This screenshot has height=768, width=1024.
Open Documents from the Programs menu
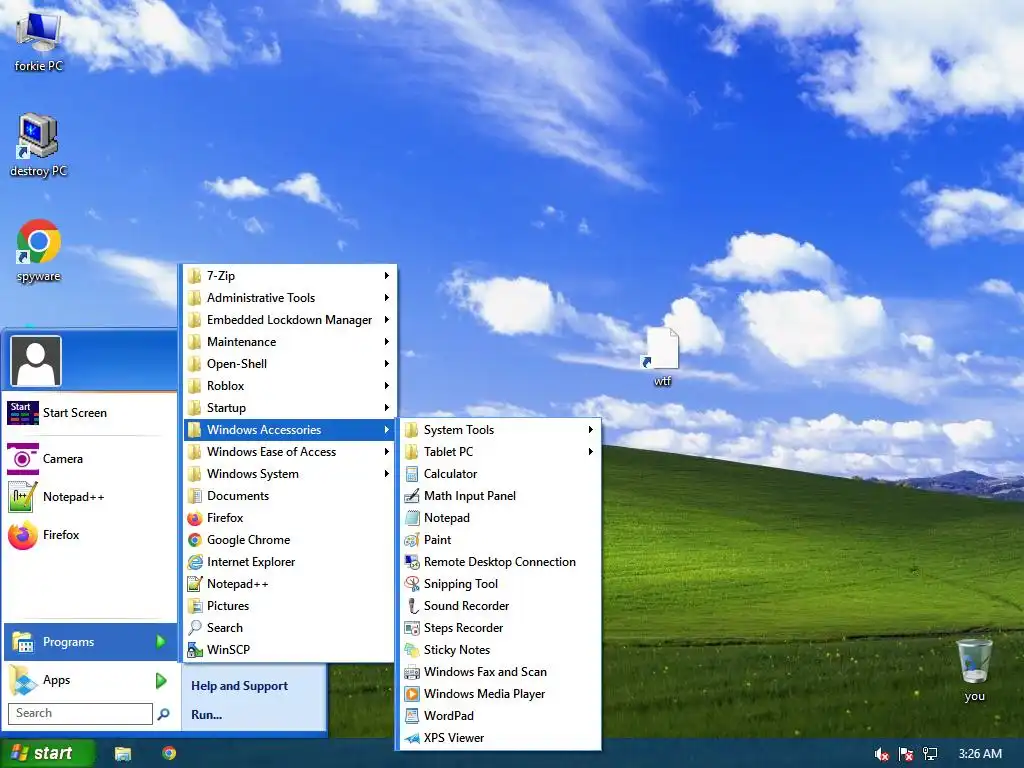pyautogui.click(x=289, y=496)
